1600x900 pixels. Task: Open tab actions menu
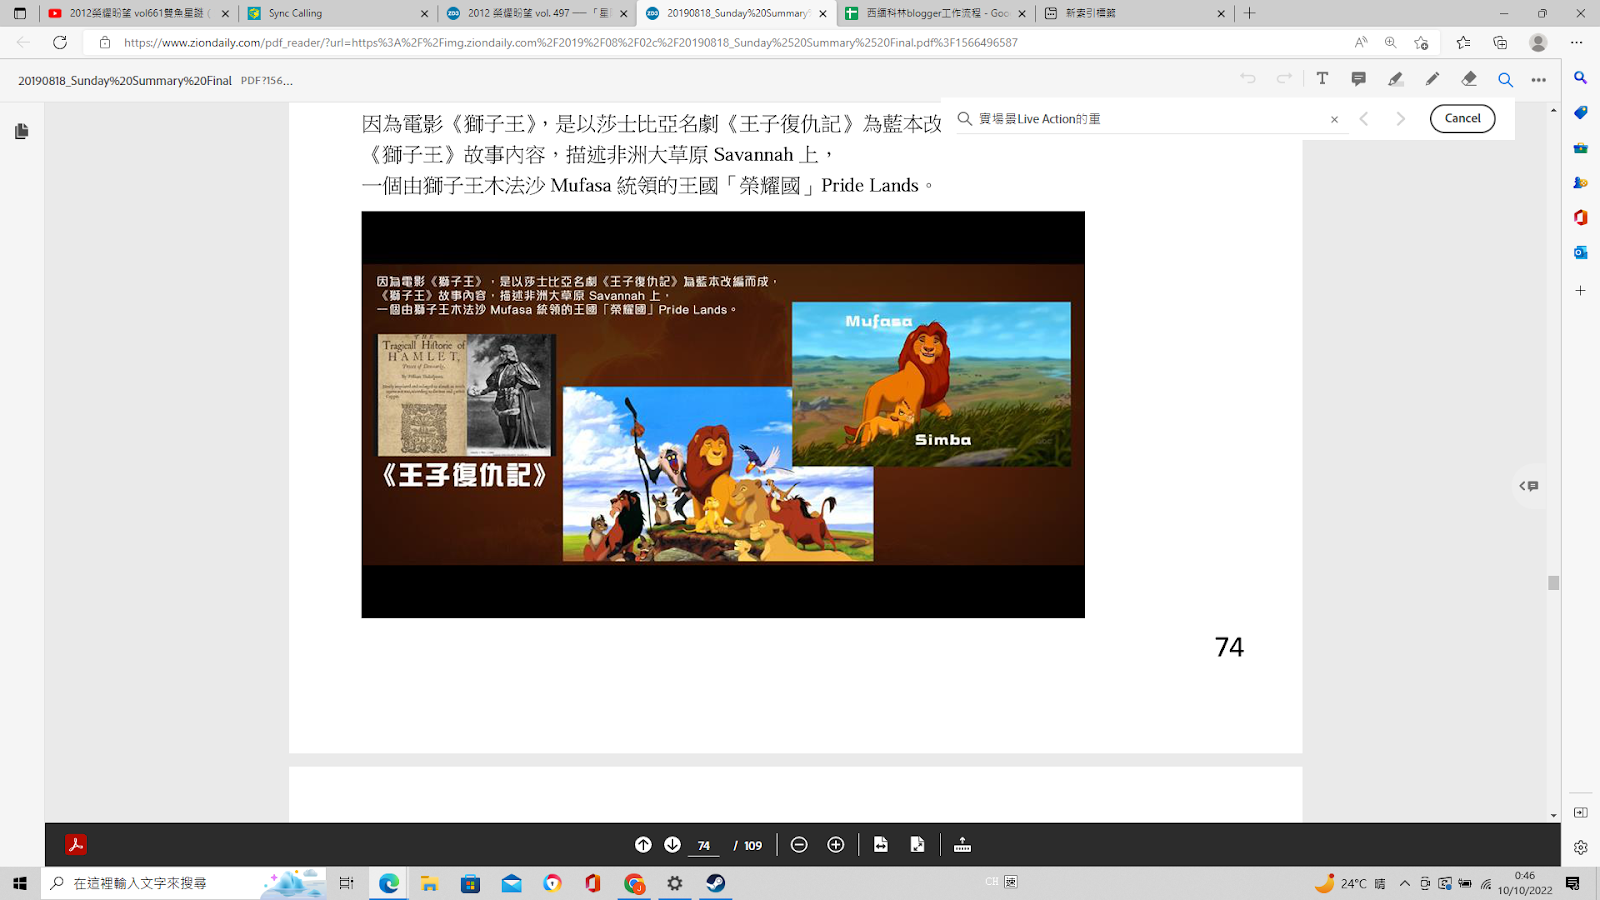pos(20,13)
